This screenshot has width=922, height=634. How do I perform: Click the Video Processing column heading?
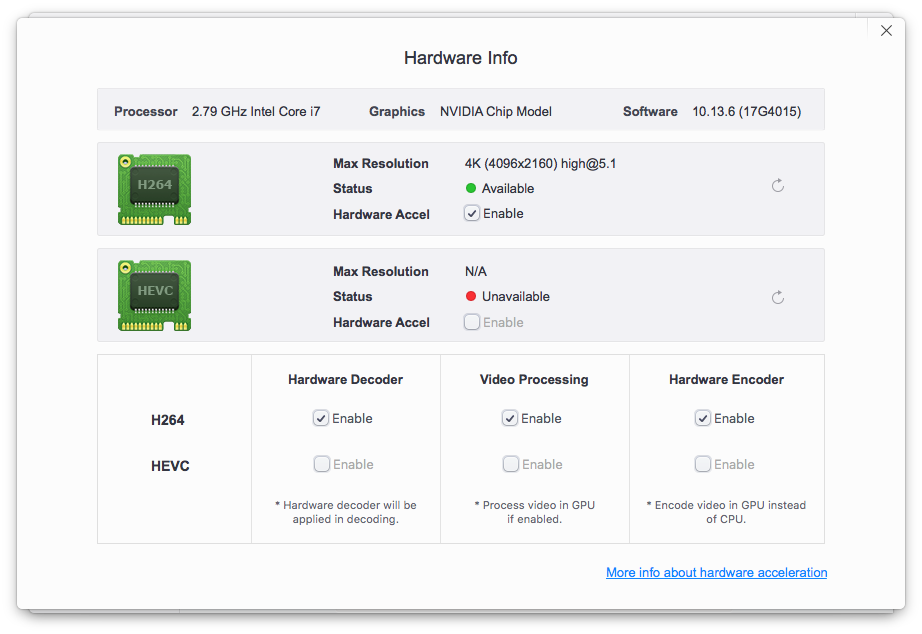[x=534, y=379]
